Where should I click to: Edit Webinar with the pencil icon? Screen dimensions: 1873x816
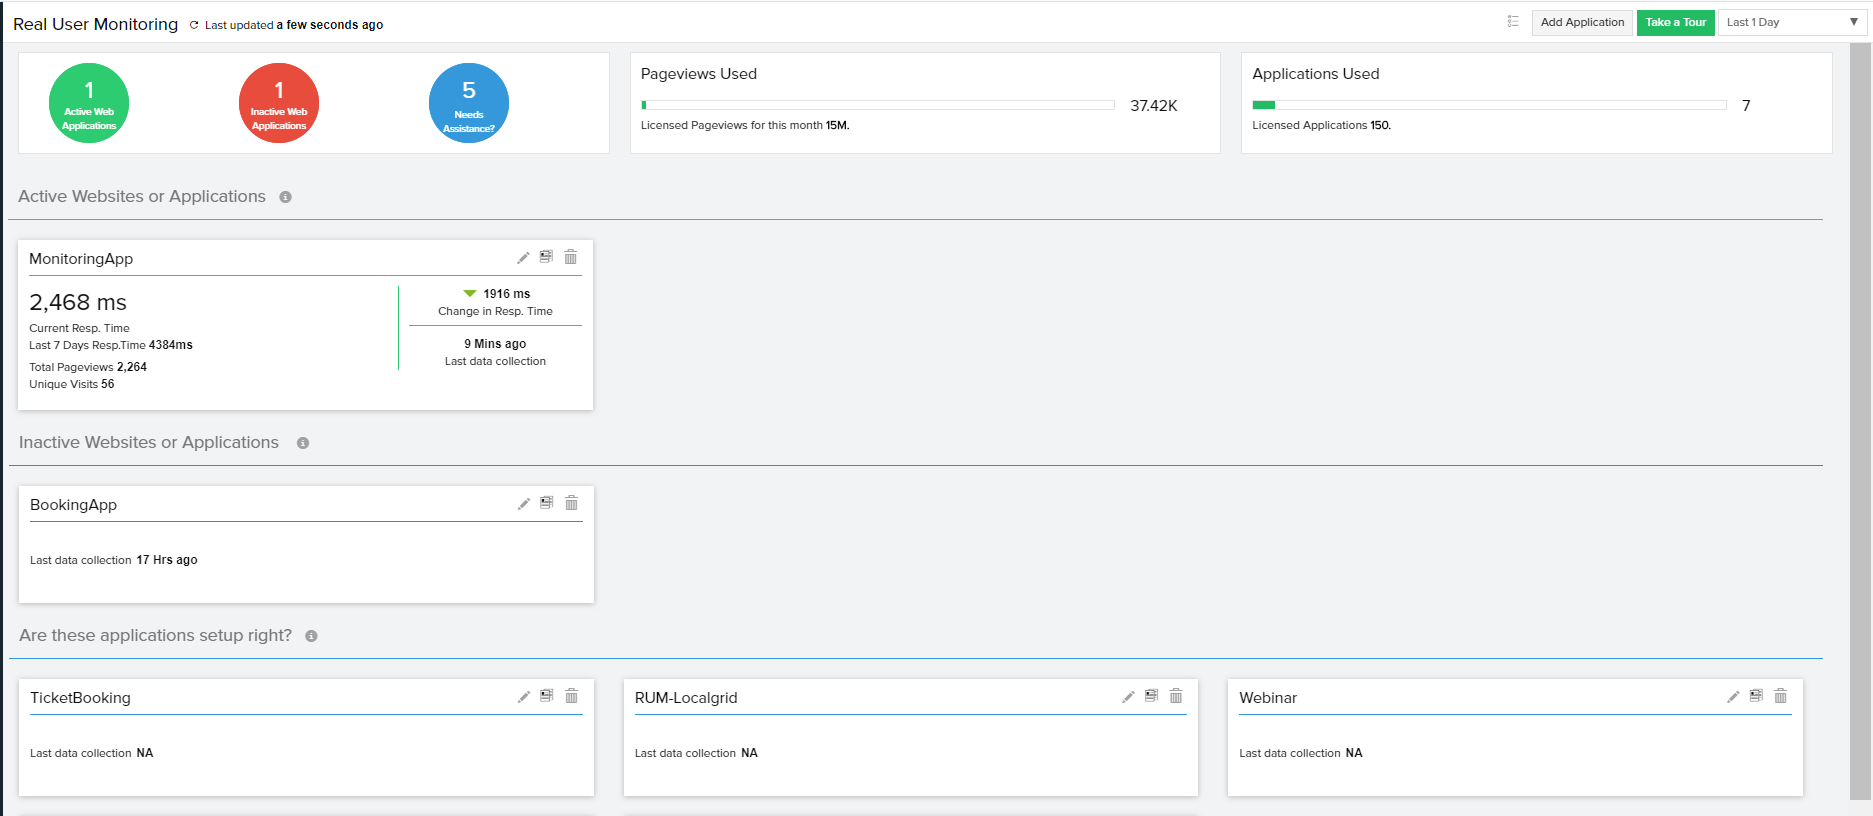pyautogui.click(x=1733, y=697)
